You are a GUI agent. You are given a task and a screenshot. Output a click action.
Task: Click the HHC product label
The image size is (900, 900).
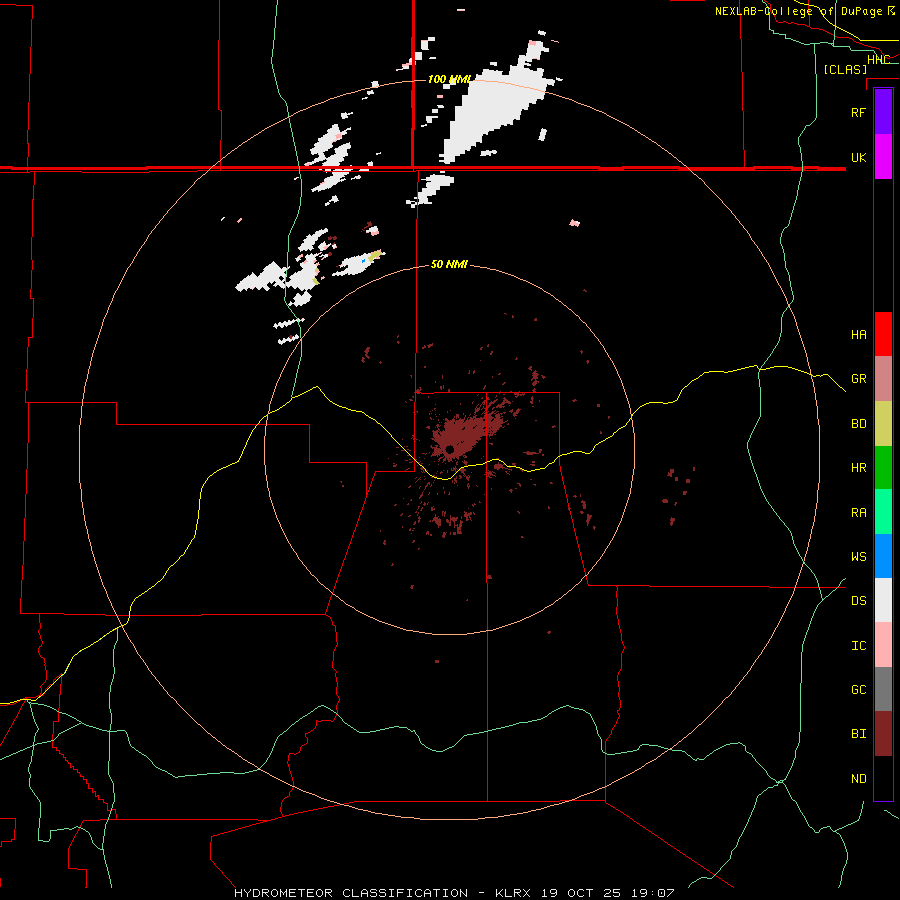coord(878,59)
